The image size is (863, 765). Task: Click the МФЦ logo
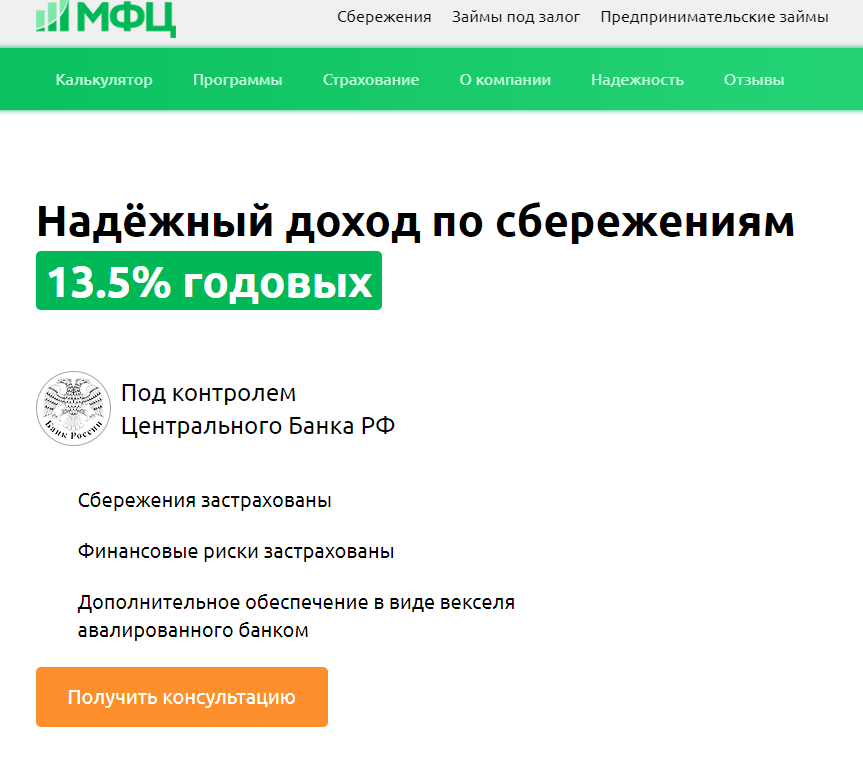[x=106, y=18]
